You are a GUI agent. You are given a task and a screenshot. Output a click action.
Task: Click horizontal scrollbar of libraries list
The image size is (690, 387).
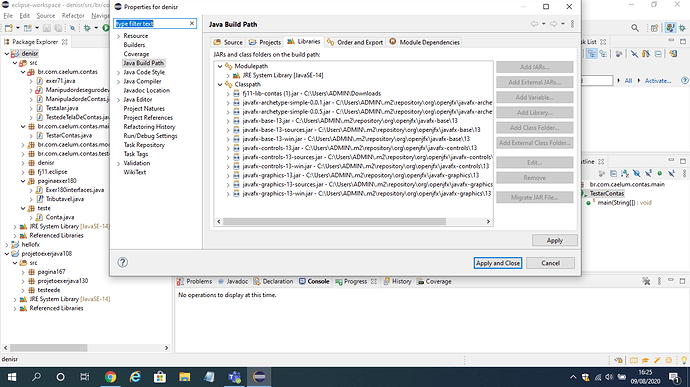(x=334, y=221)
